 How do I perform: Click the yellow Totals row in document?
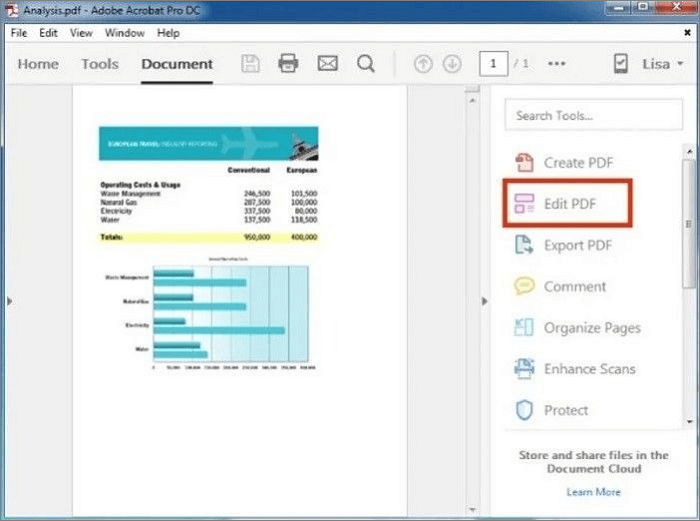click(x=208, y=237)
